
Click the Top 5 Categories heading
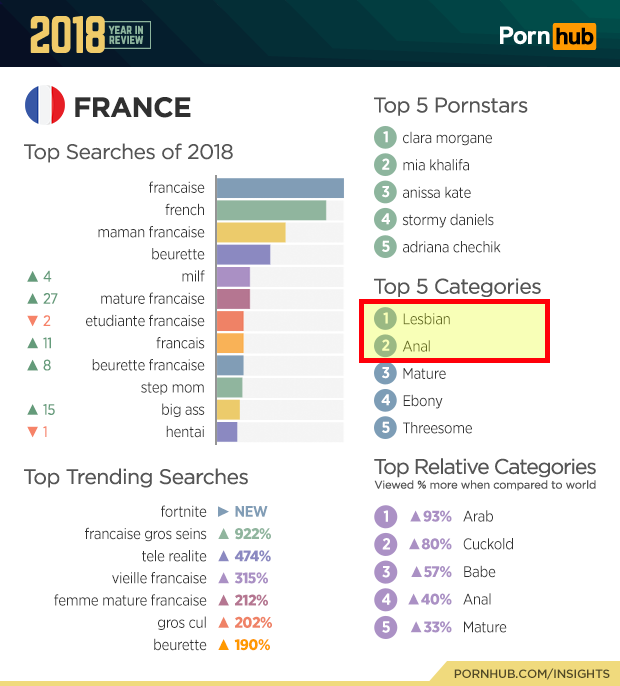click(x=457, y=287)
